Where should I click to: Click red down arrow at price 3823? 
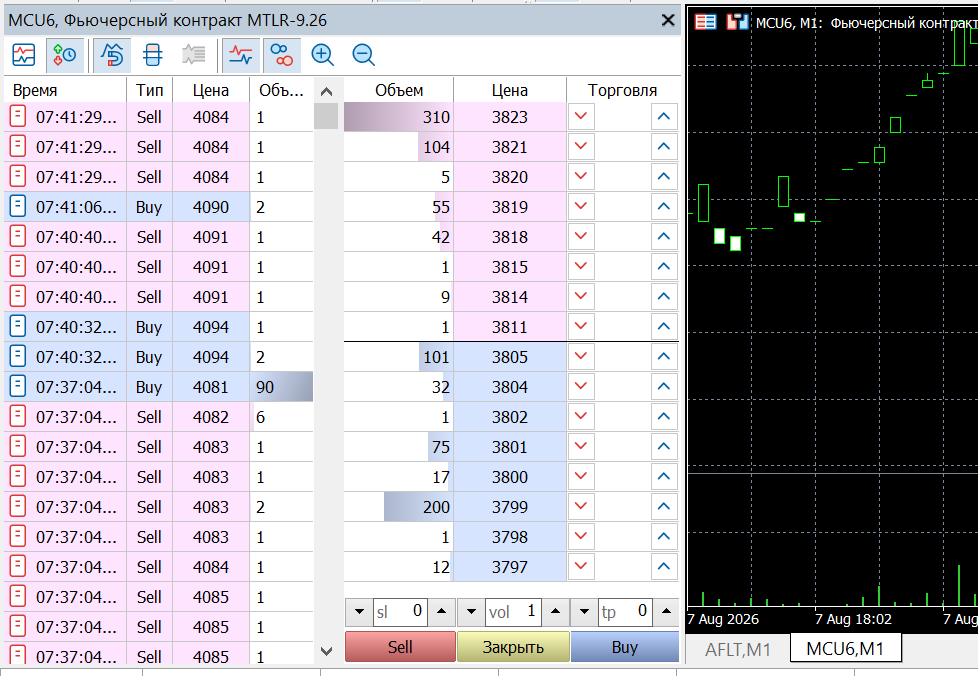(x=581, y=117)
